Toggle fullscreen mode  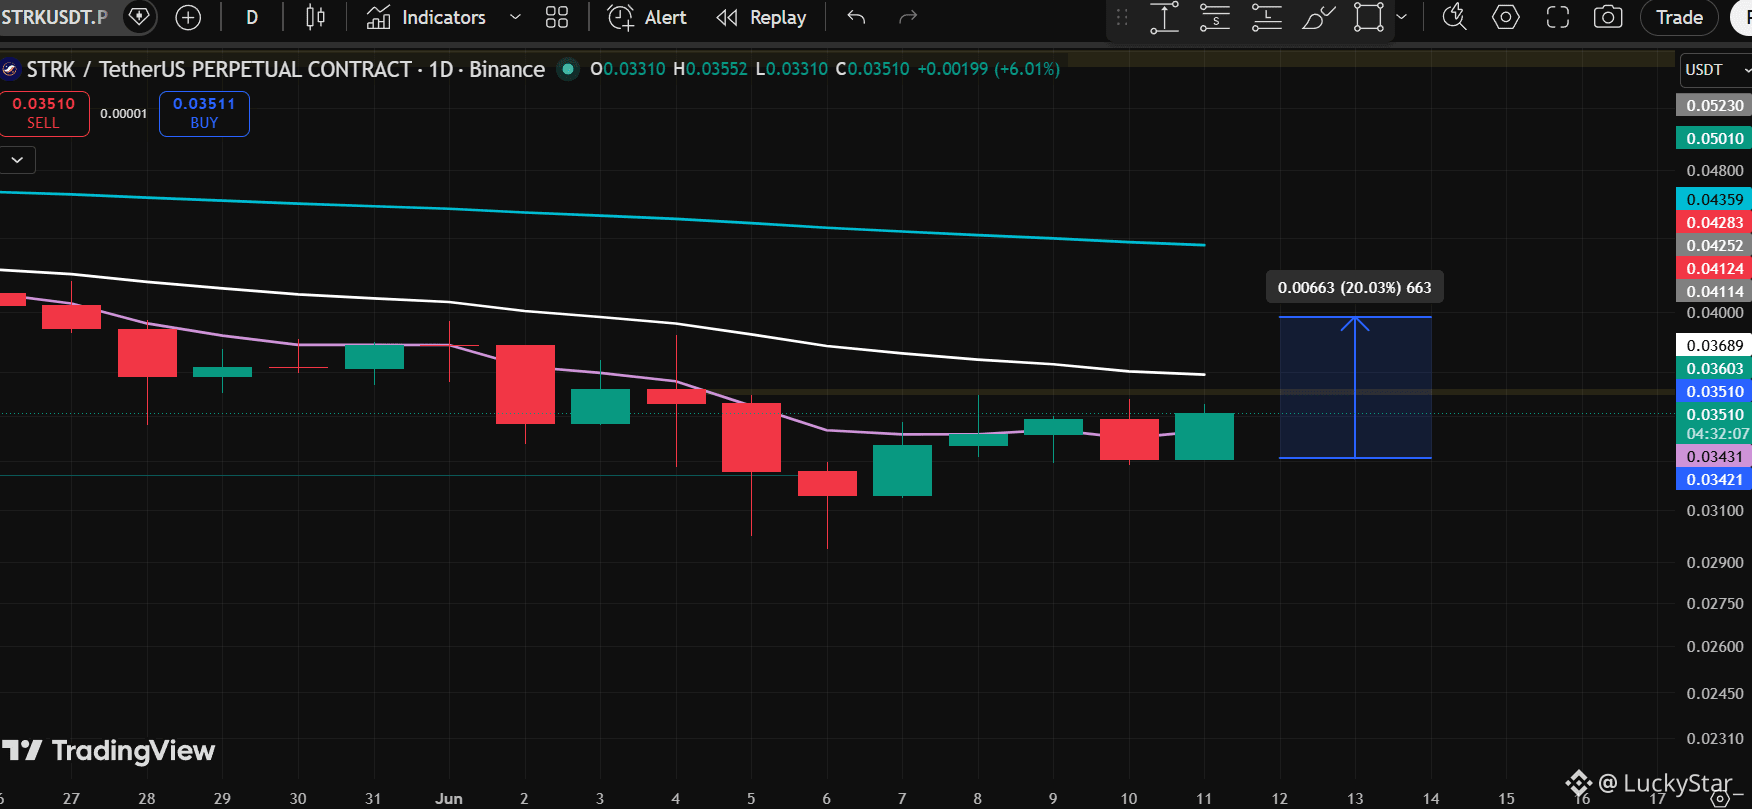click(1558, 17)
